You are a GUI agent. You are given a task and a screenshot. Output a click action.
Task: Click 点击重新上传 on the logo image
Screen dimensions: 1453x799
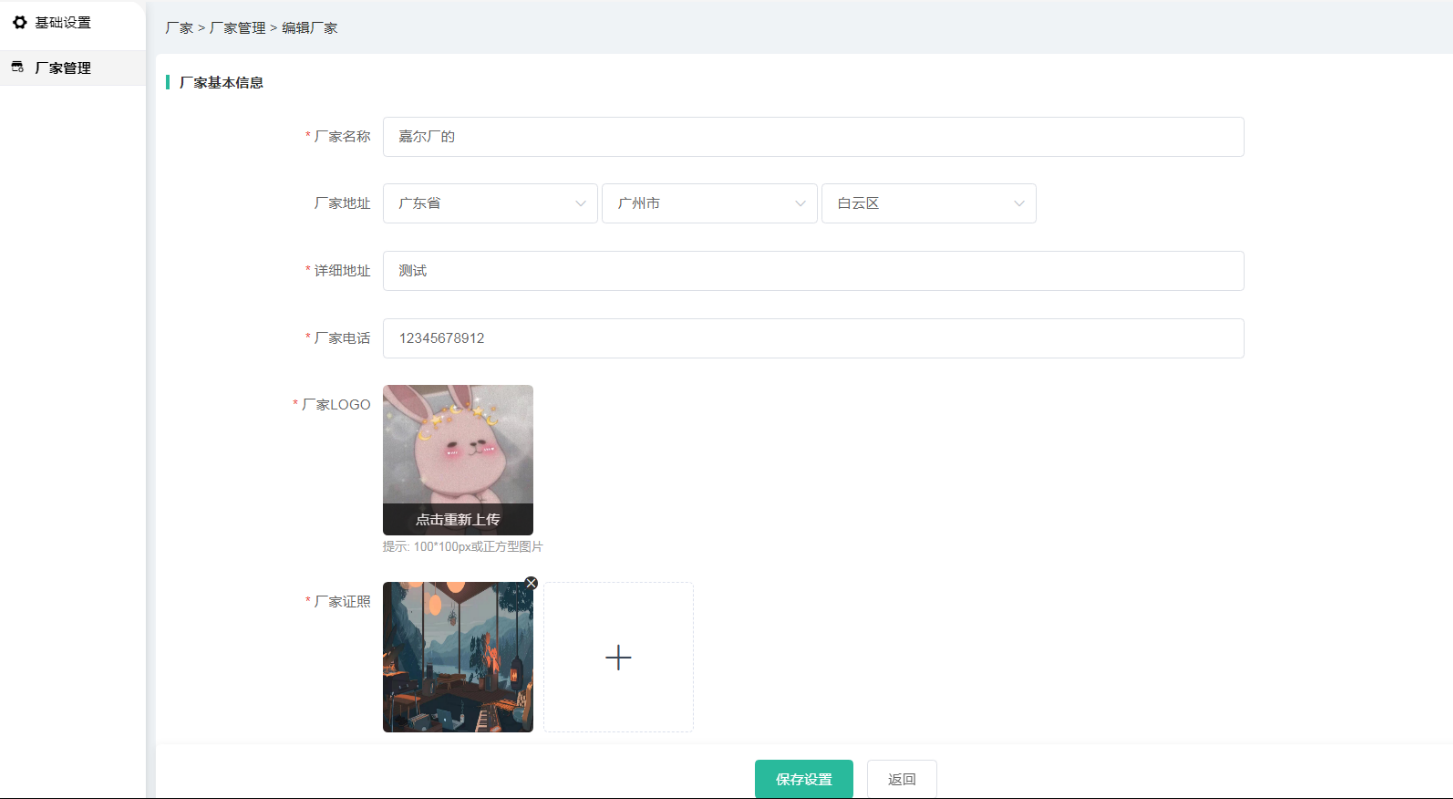coord(458,520)
